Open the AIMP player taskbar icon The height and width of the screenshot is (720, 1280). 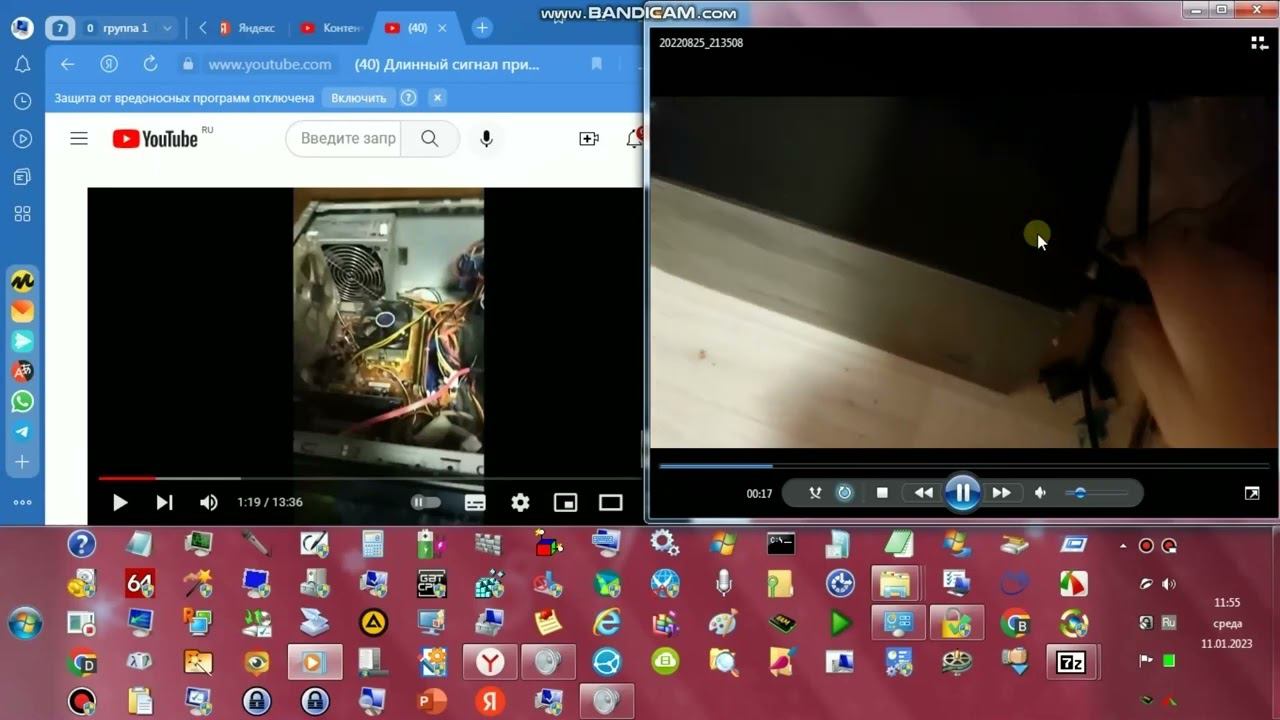pyautogui.click(x=374, y=622)
